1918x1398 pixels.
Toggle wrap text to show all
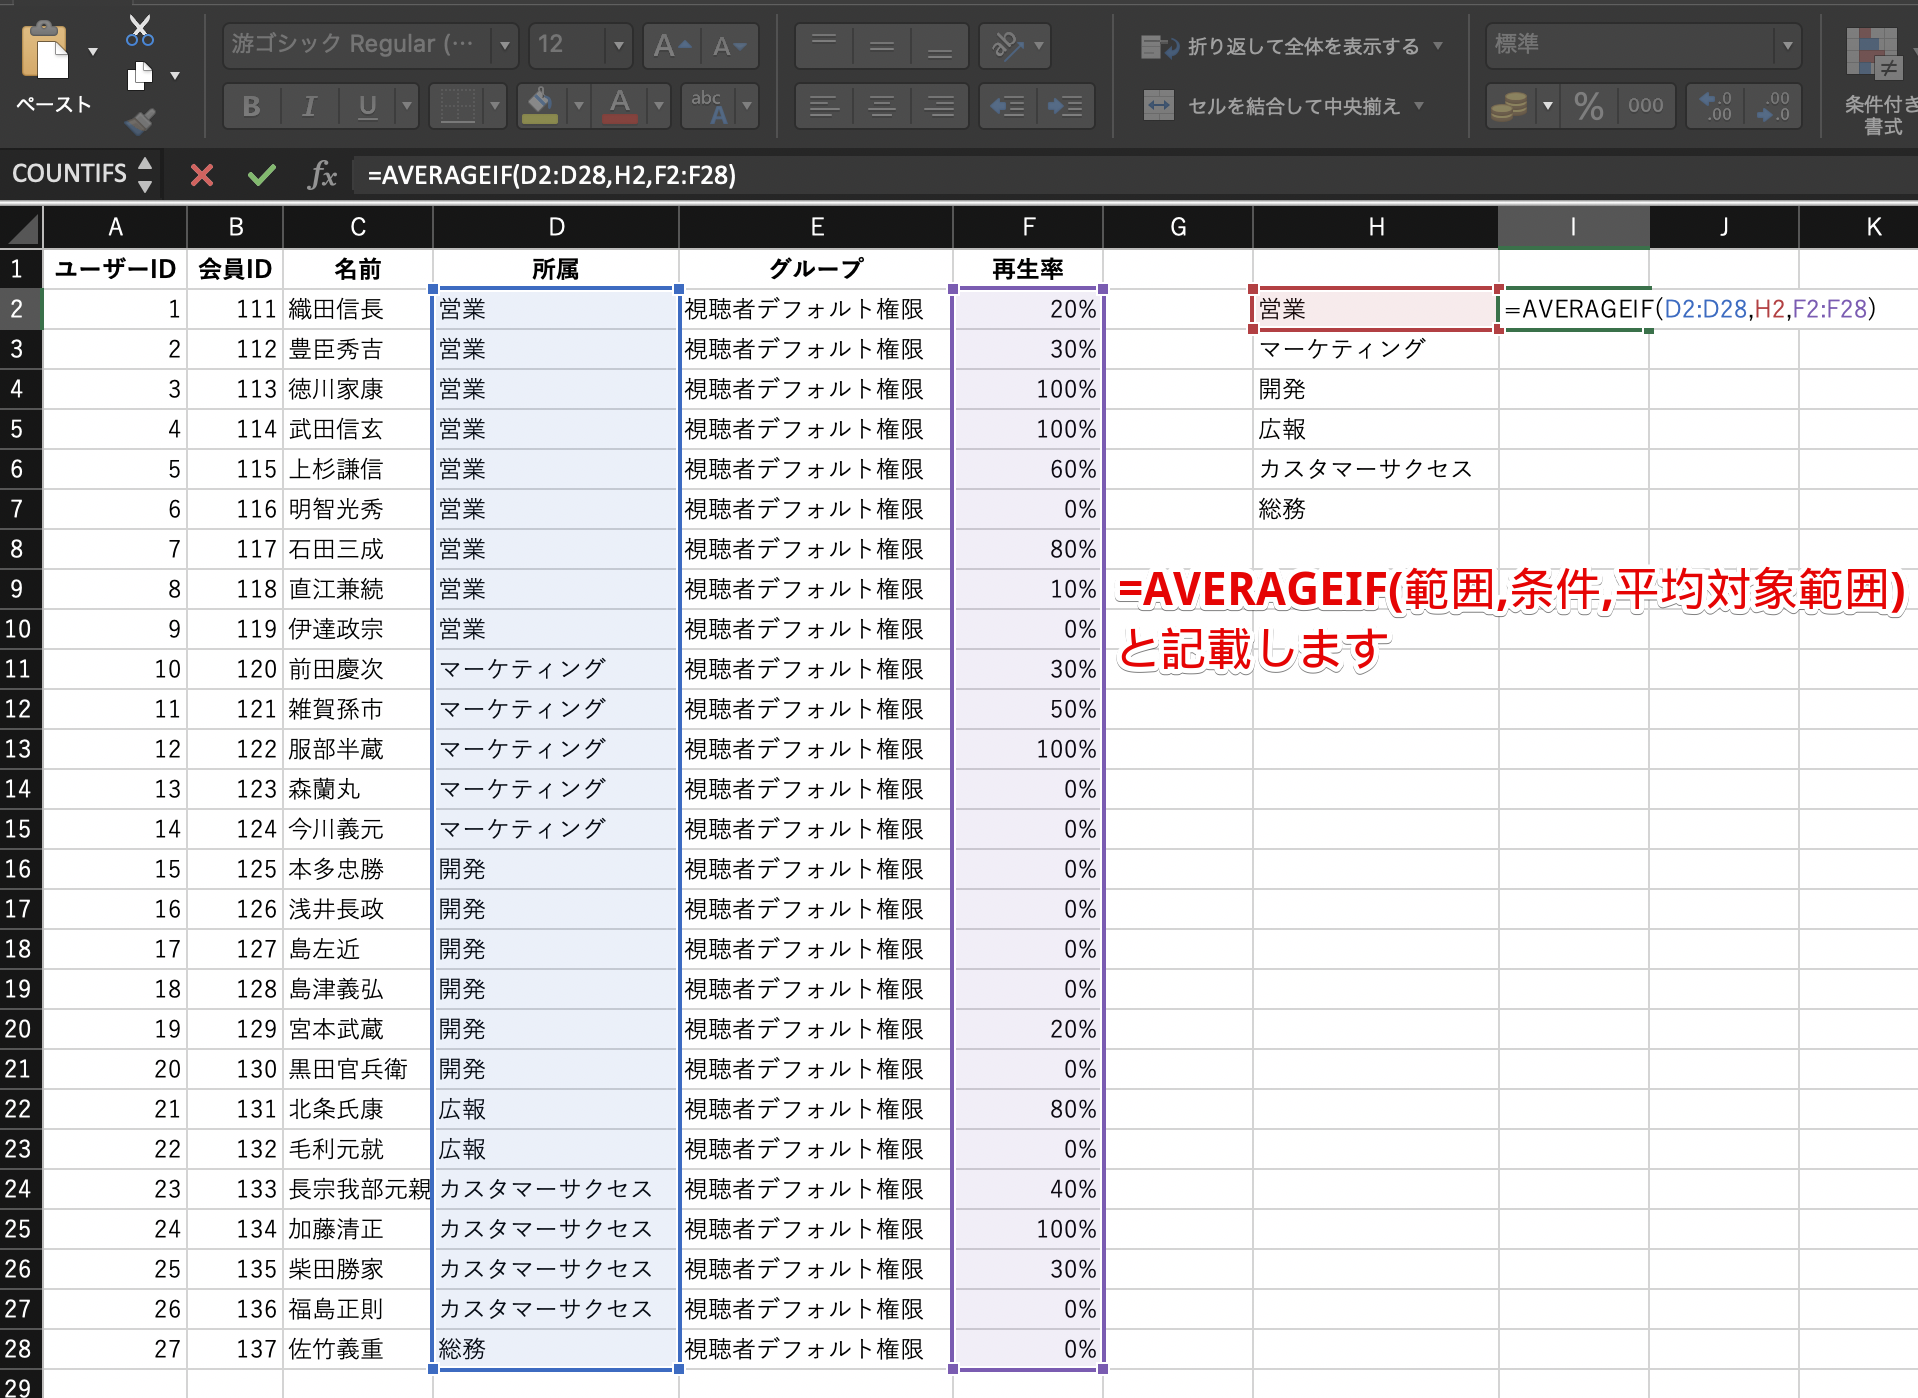1280,46
